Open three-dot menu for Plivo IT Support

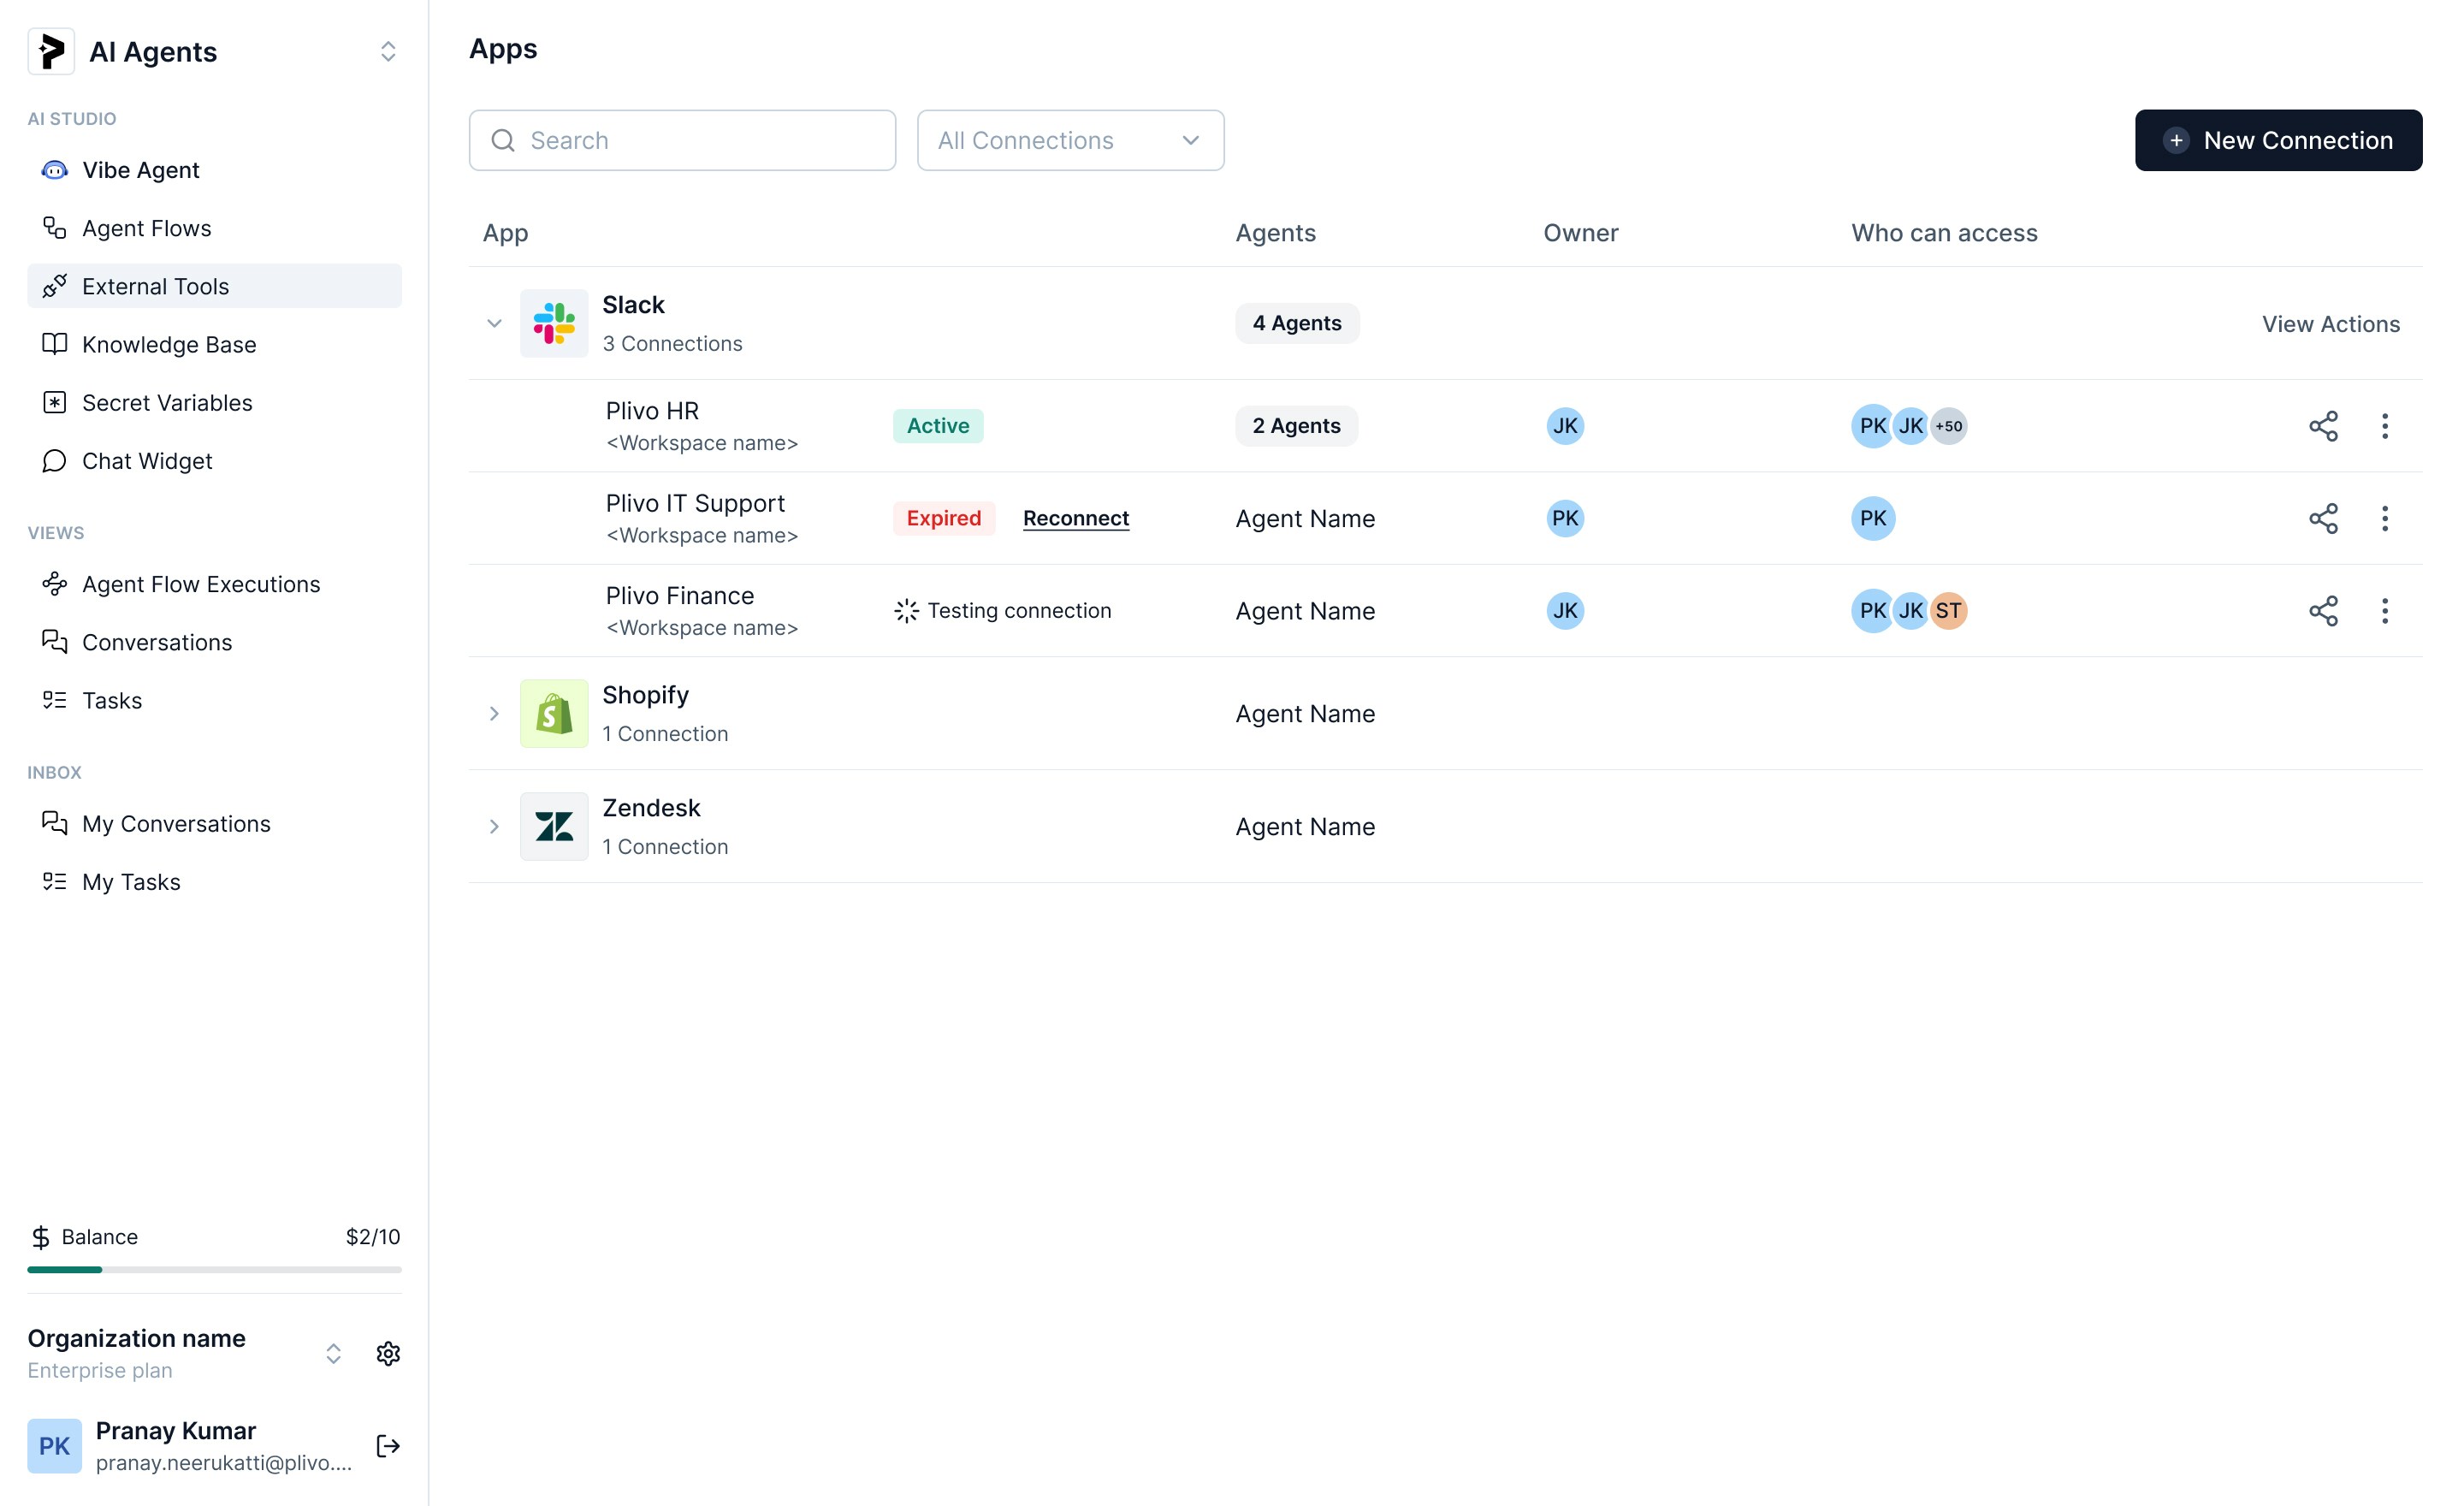[x=2385, y=518]
